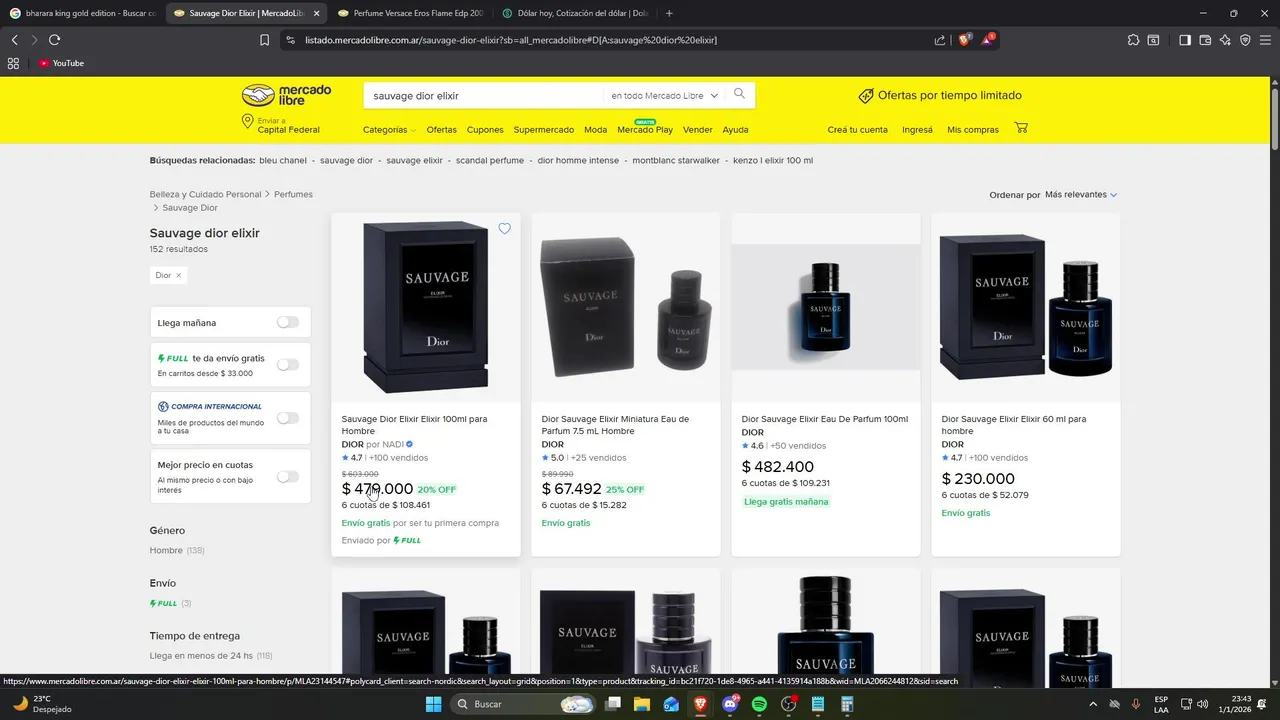
Task: Click related search 'bleu chanel'
Action: click(x=283, y=160)
